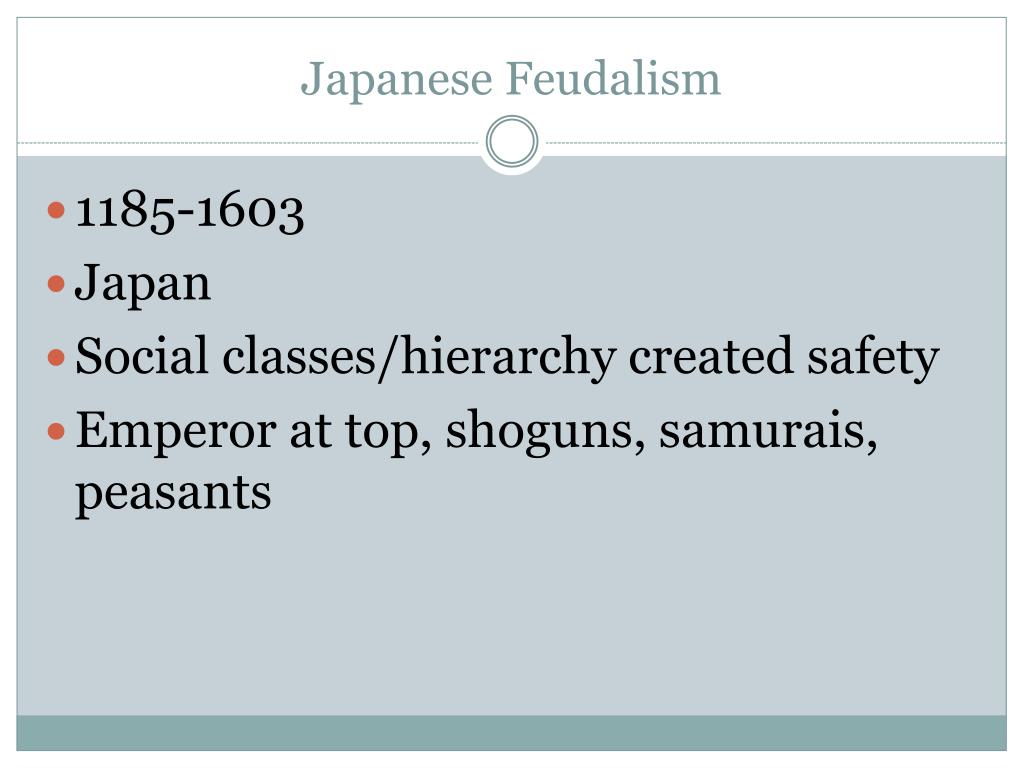The width and height of the screenshot is (1024, 768).
Task: Click the word samurais
Action: tap(768, 431)
